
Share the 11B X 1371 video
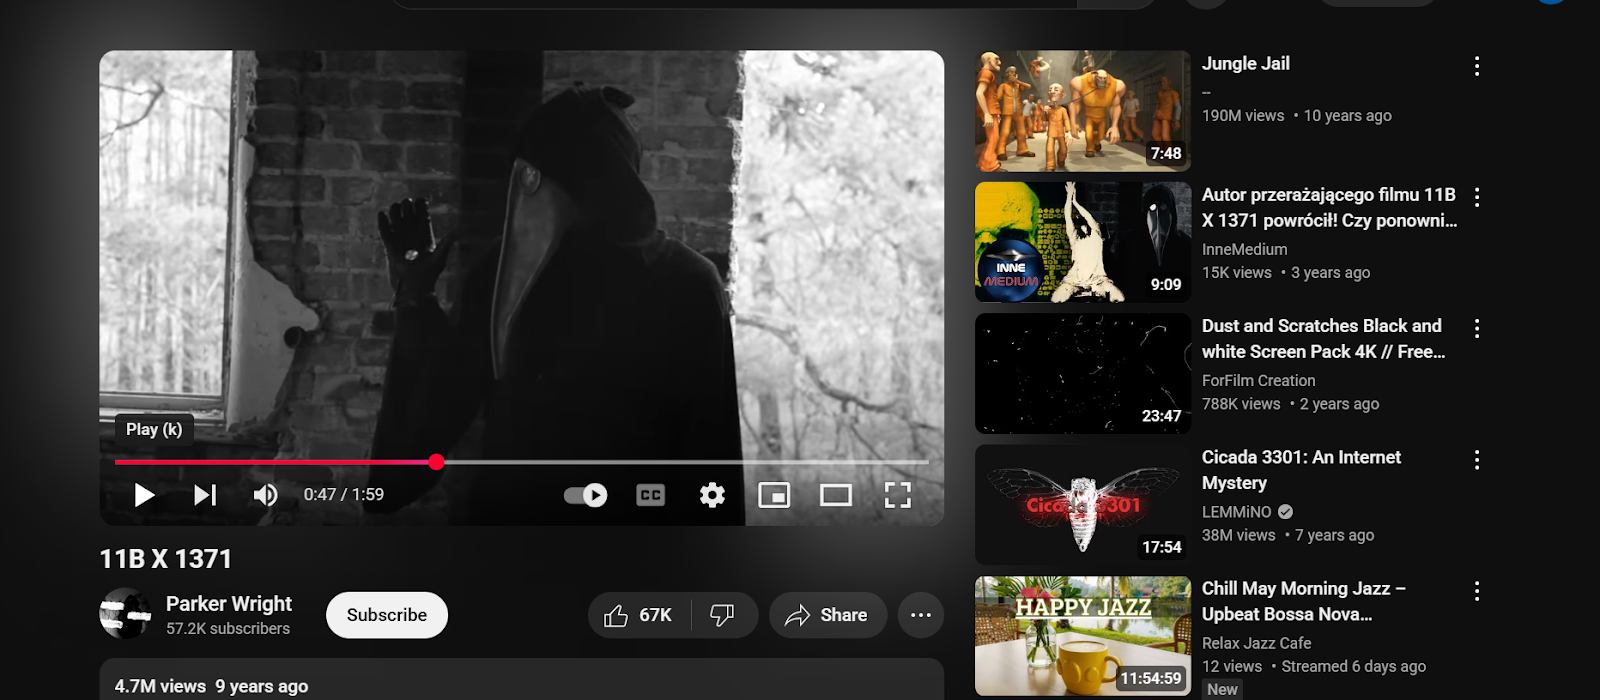pyautogui.click(x=827, y=615)
